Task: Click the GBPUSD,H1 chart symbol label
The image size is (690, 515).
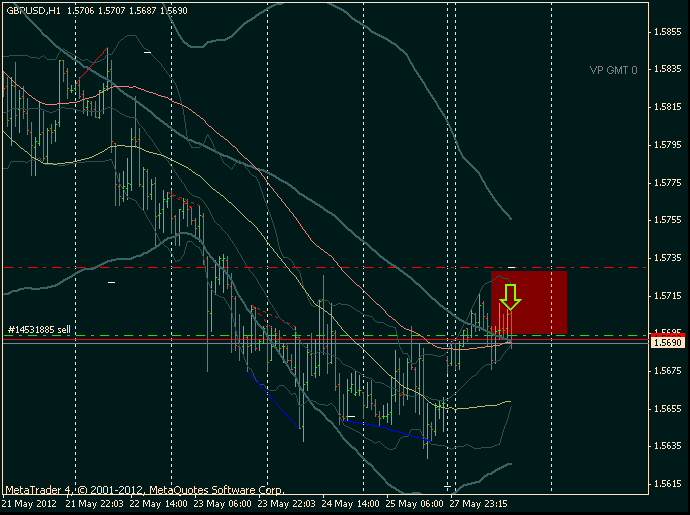Action: tap(33, 11)
